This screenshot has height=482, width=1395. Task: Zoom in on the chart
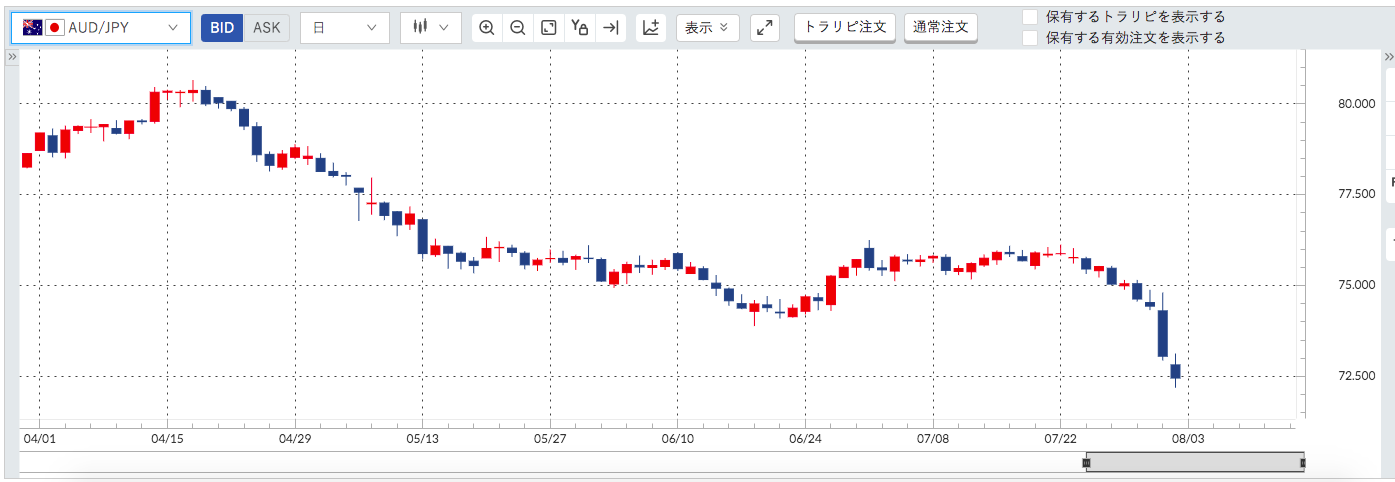(x=487, y=28)
